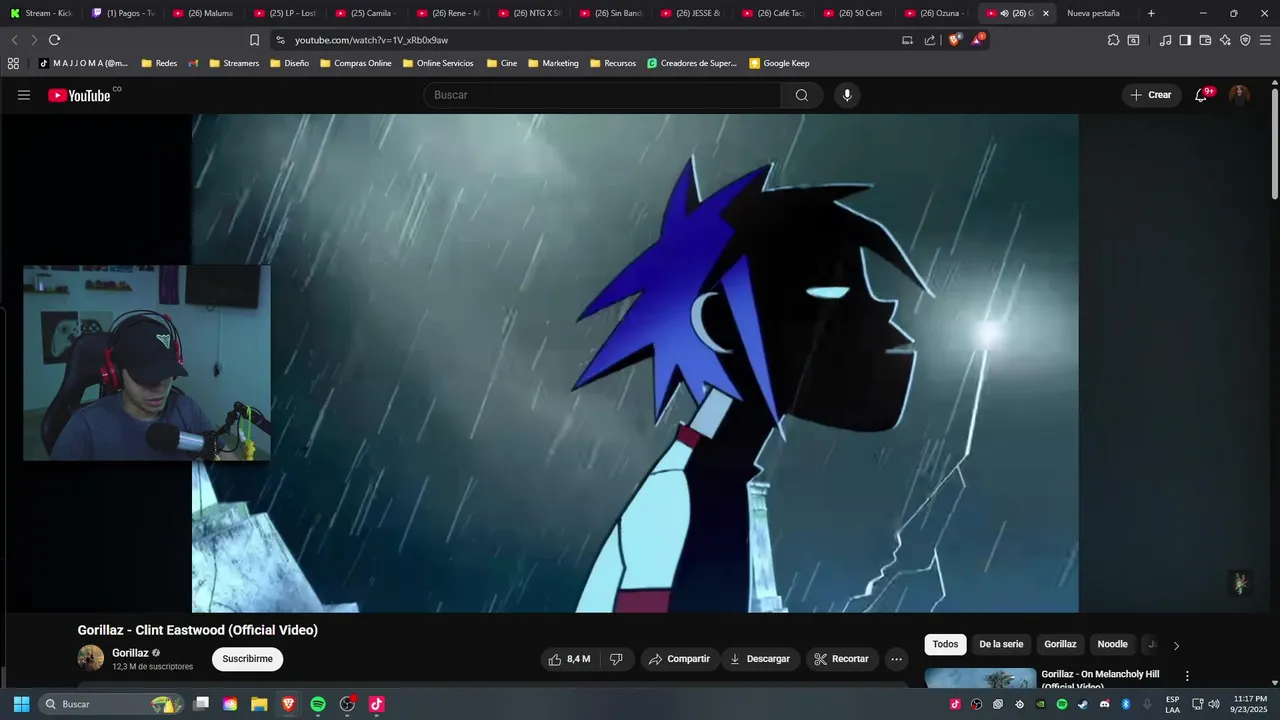
Task: Open the Diseño bookmark folder
Action: [x=290, y=63]
